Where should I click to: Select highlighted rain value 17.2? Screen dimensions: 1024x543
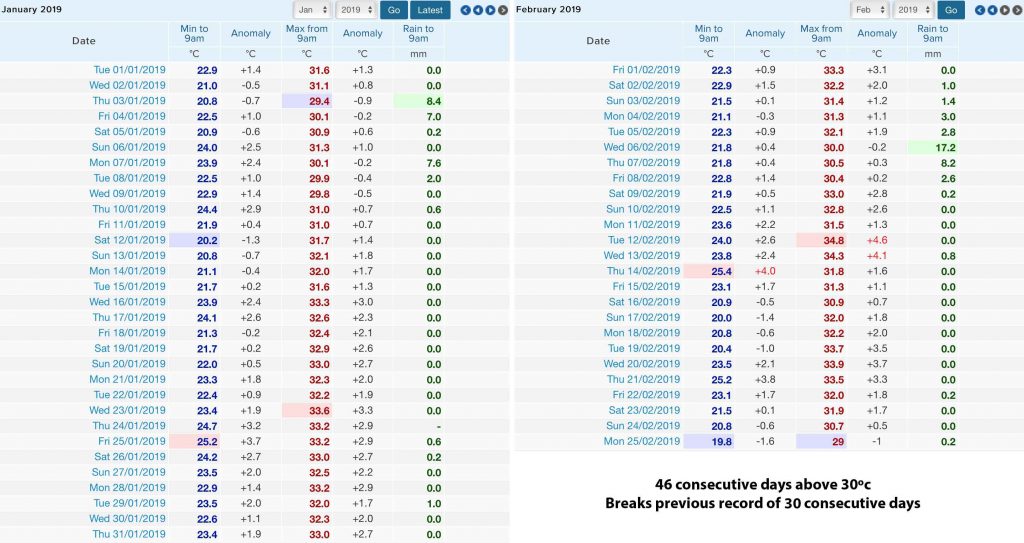click(945, 148)
